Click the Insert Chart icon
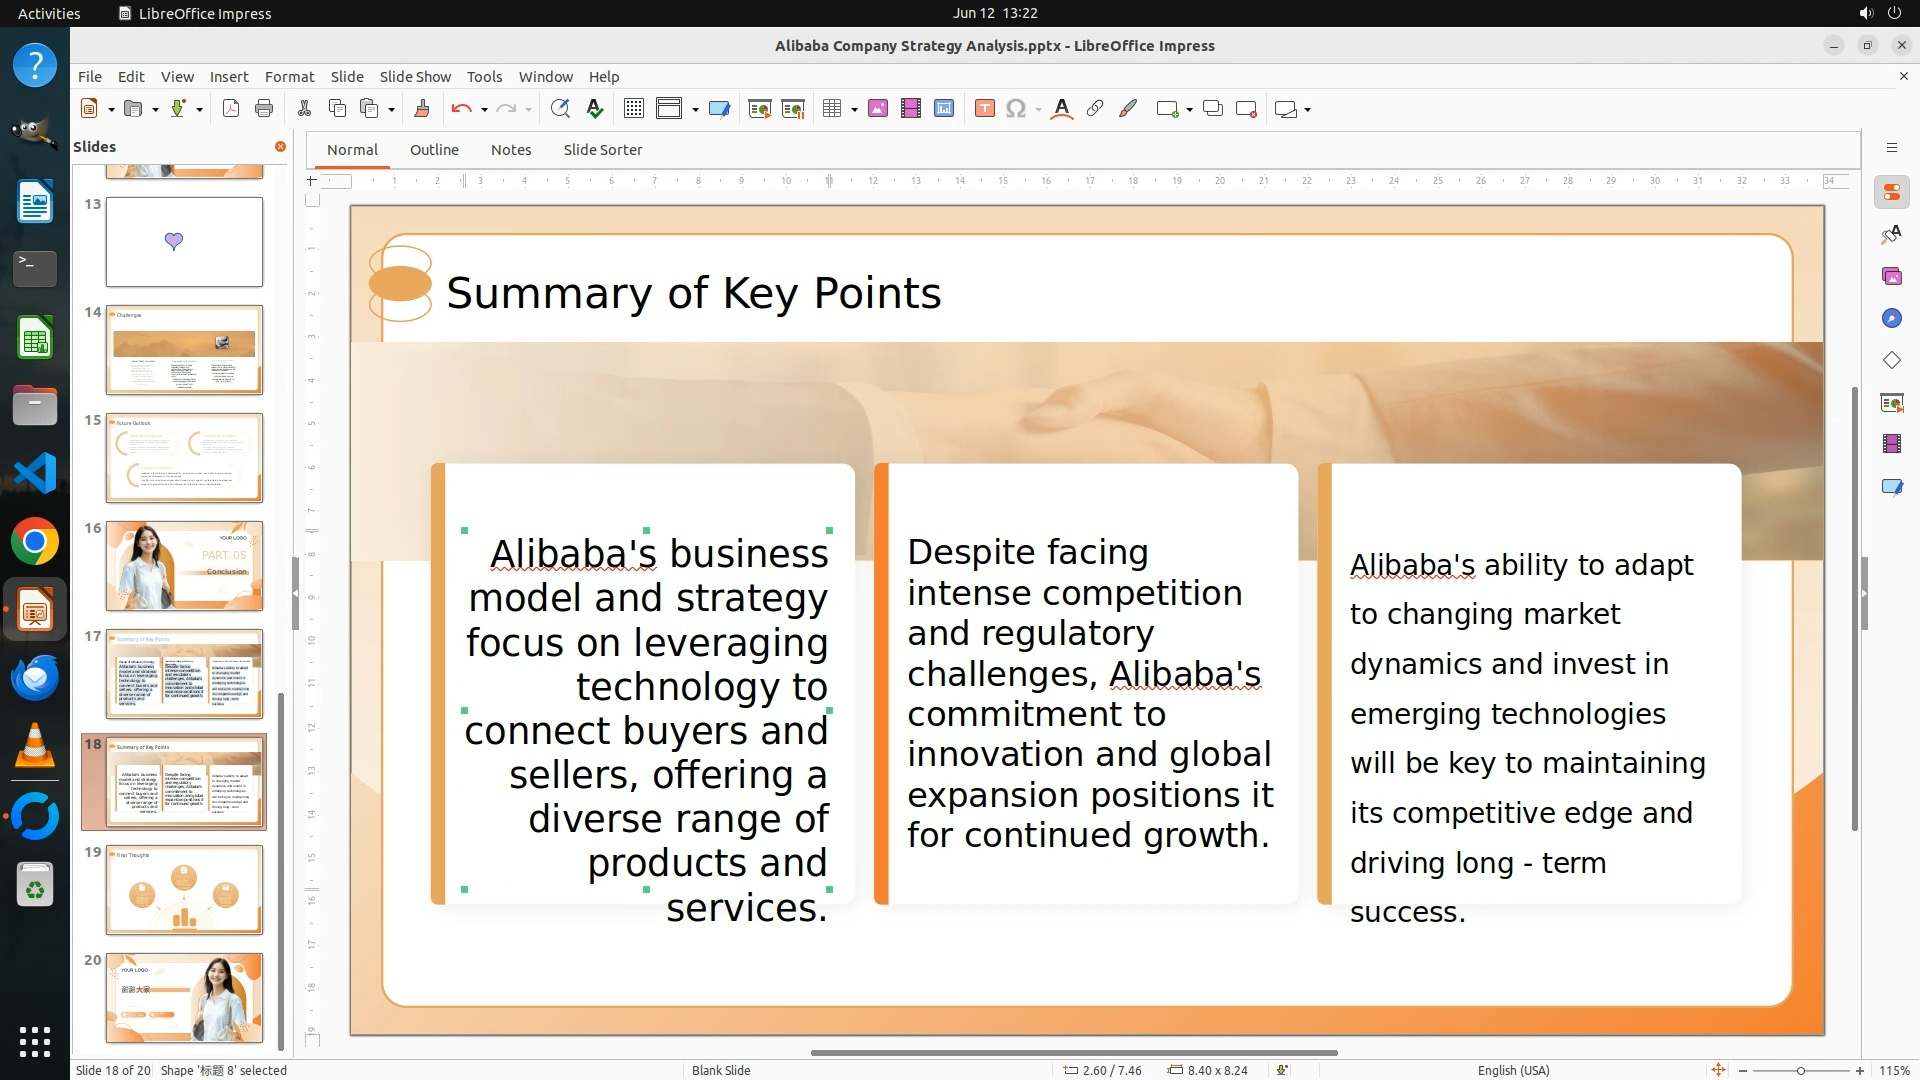1920x1080 pixels. point(943,109)
